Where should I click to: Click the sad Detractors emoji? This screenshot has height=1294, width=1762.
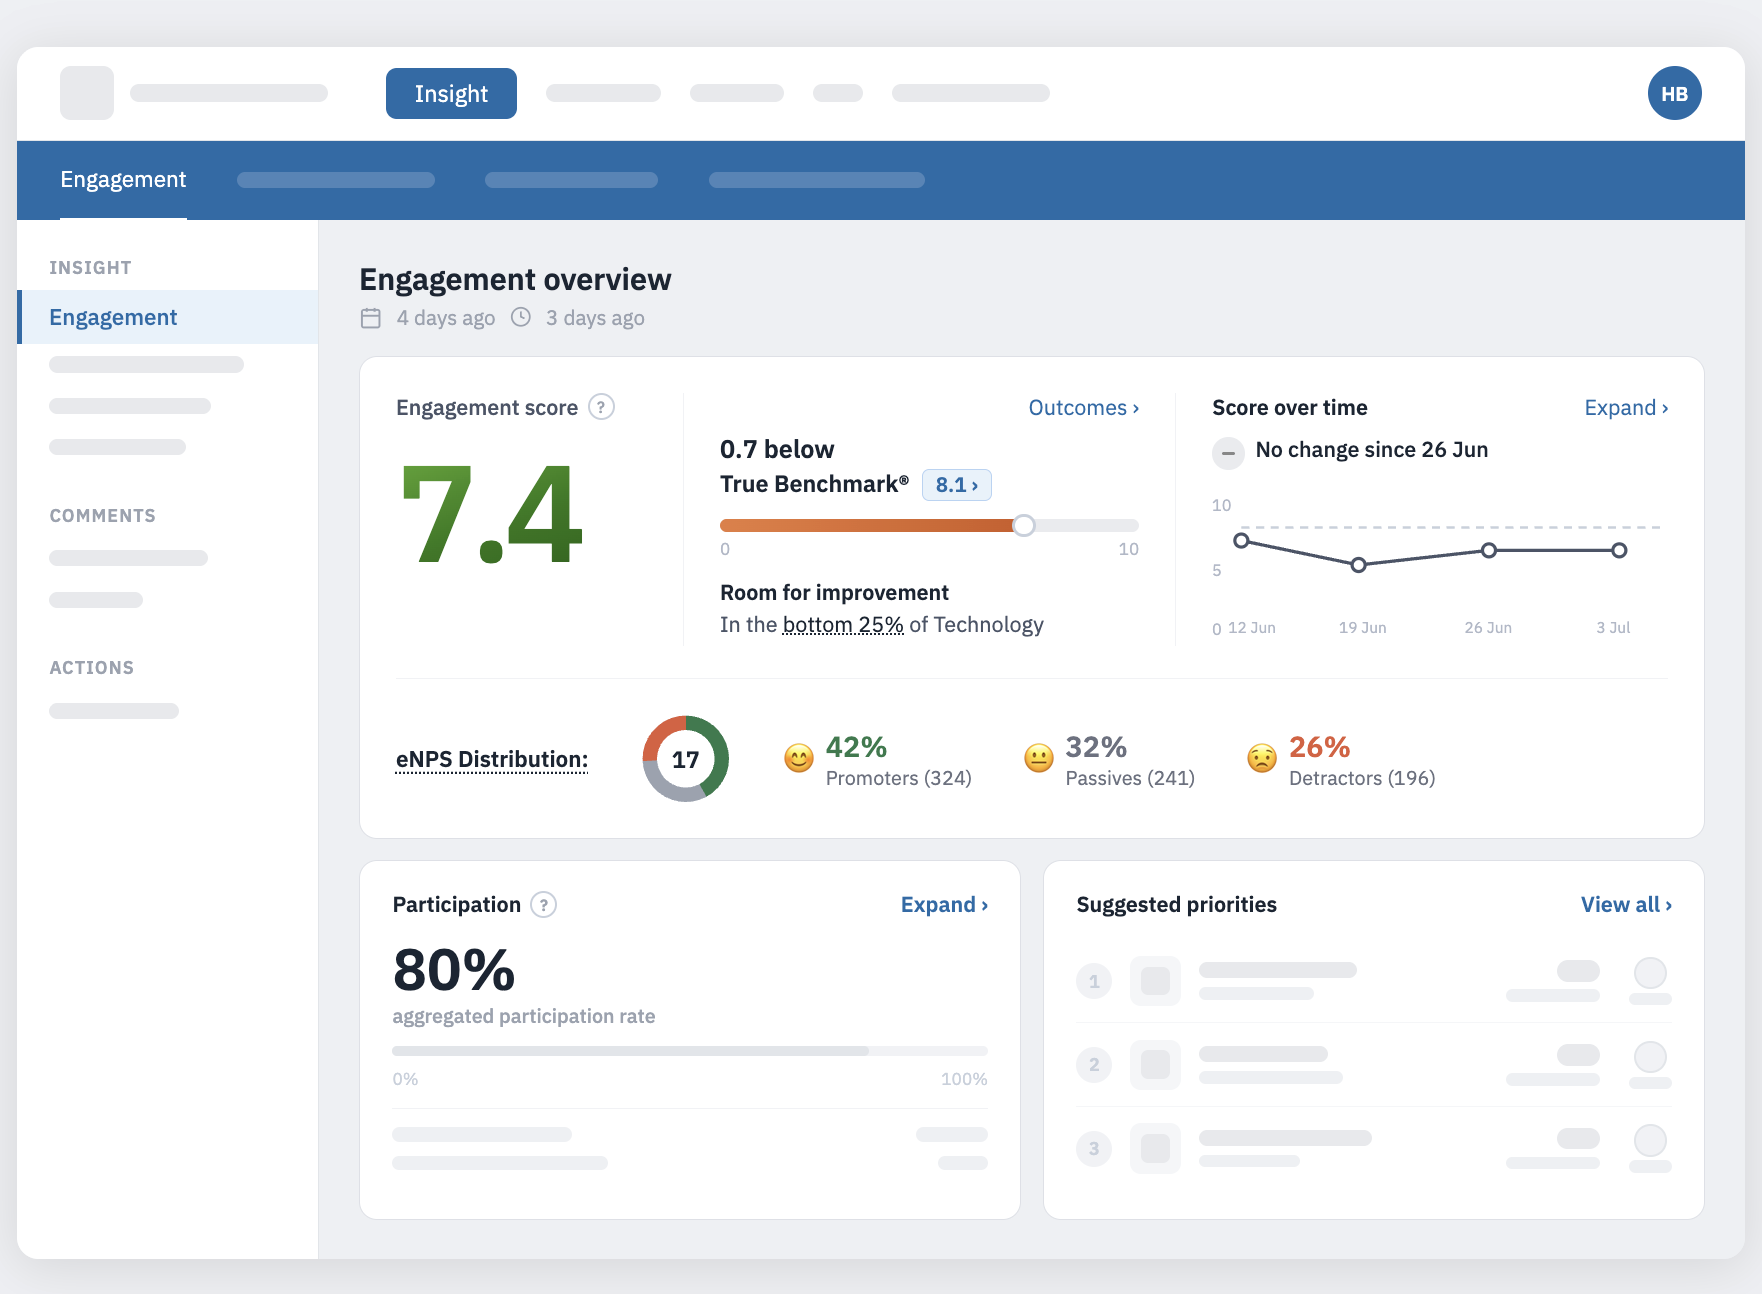click(1262, 758)
